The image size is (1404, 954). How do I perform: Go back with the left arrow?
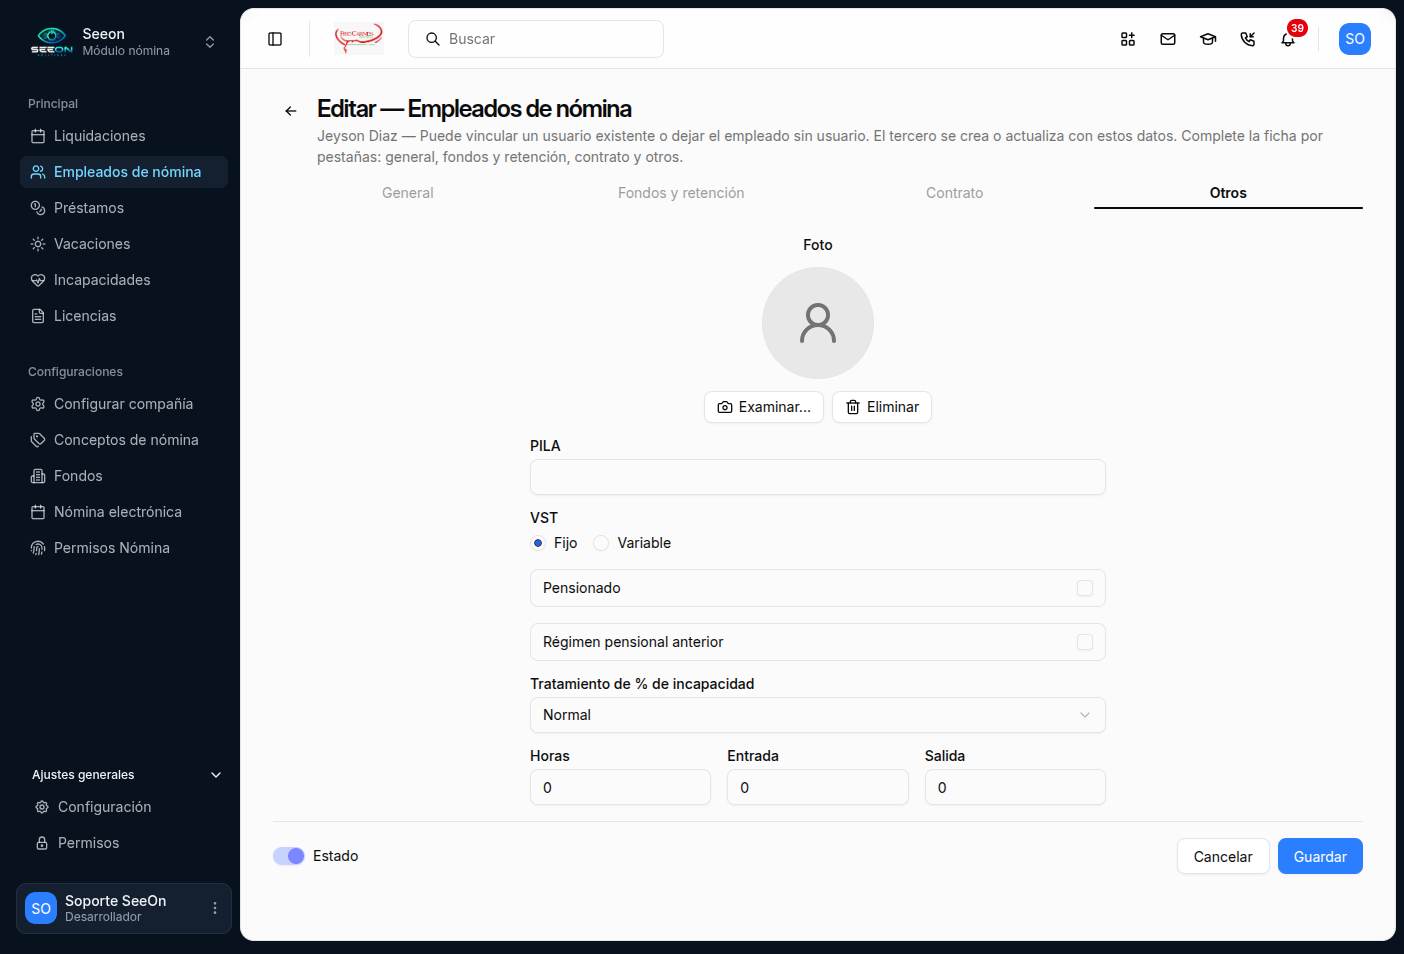coord(291,111)
